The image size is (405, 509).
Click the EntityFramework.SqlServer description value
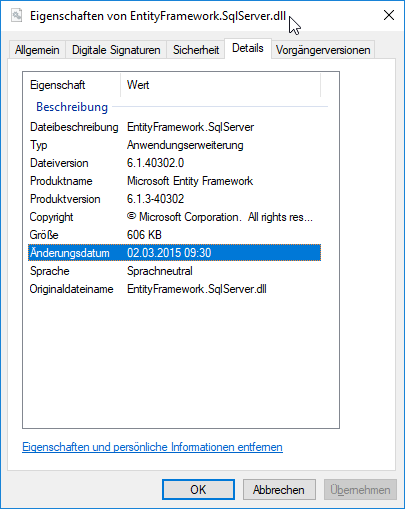click(x=190, y=127)
